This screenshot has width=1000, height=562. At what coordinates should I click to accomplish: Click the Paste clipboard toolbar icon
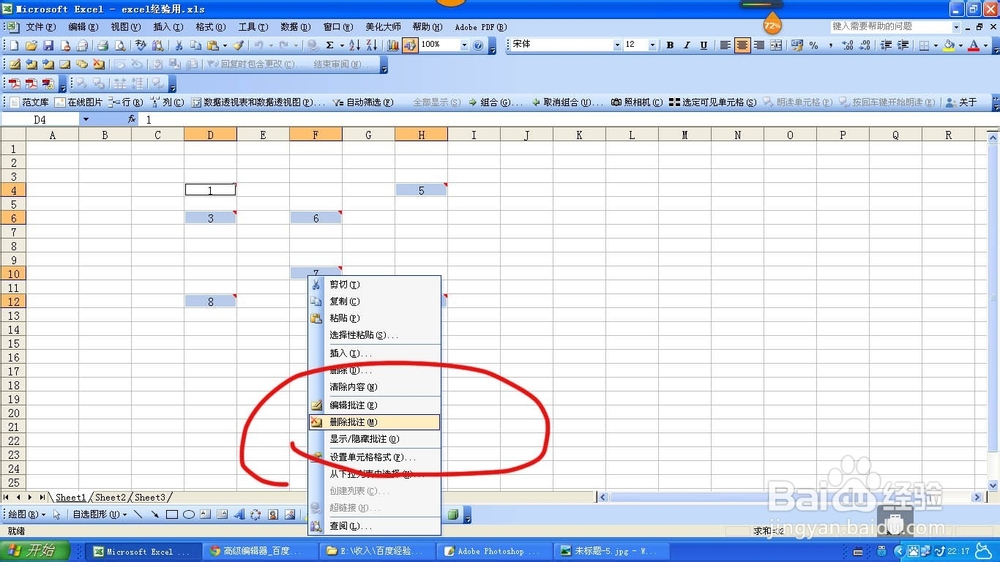[213, 45]
